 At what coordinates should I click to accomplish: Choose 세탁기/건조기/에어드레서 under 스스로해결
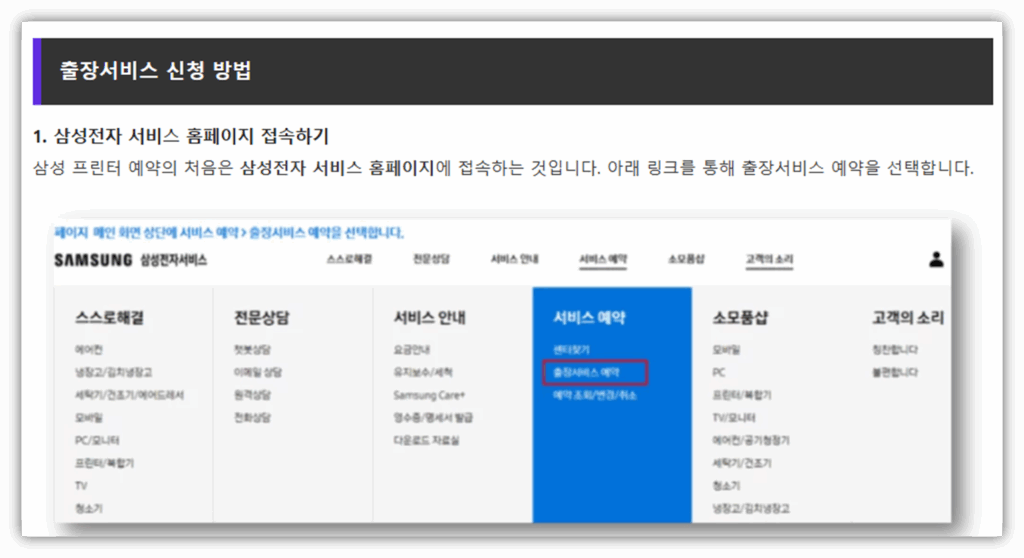[x=129, y=395]
